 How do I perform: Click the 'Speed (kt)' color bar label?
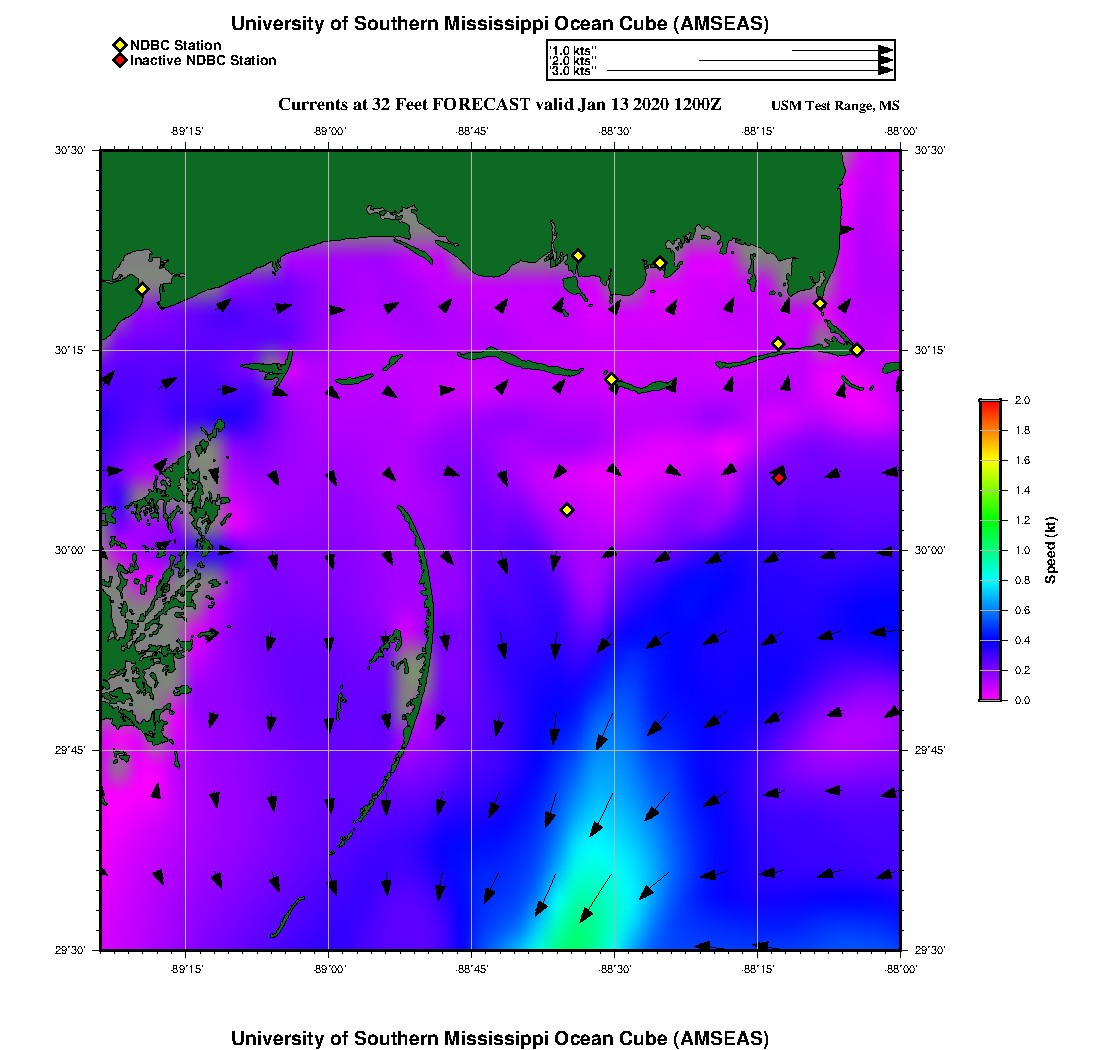click(1050, 550)
